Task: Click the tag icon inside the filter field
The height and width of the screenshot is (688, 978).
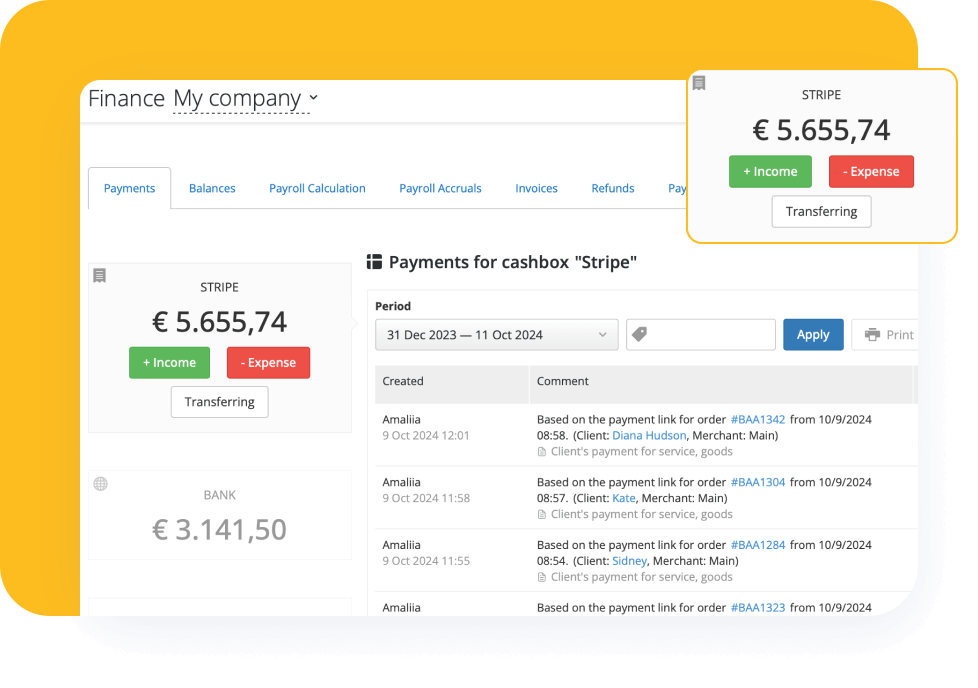Action: click(639, 334)
